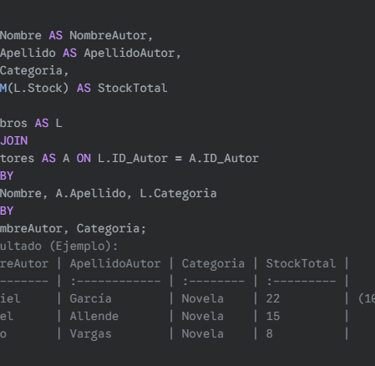Click the JOIN keyword in the query
The height and width of the screenshot is (366, 375).
click(x=14, y=141)
